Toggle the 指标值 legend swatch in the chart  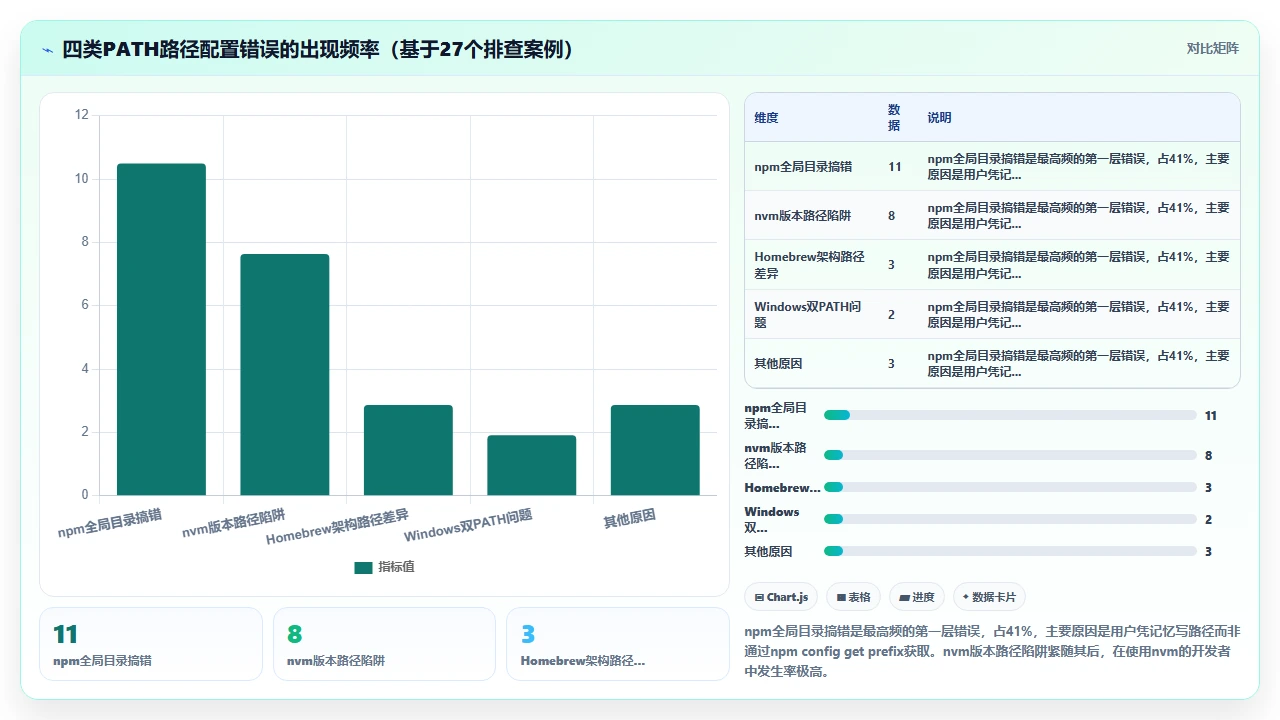coord(363,567)
